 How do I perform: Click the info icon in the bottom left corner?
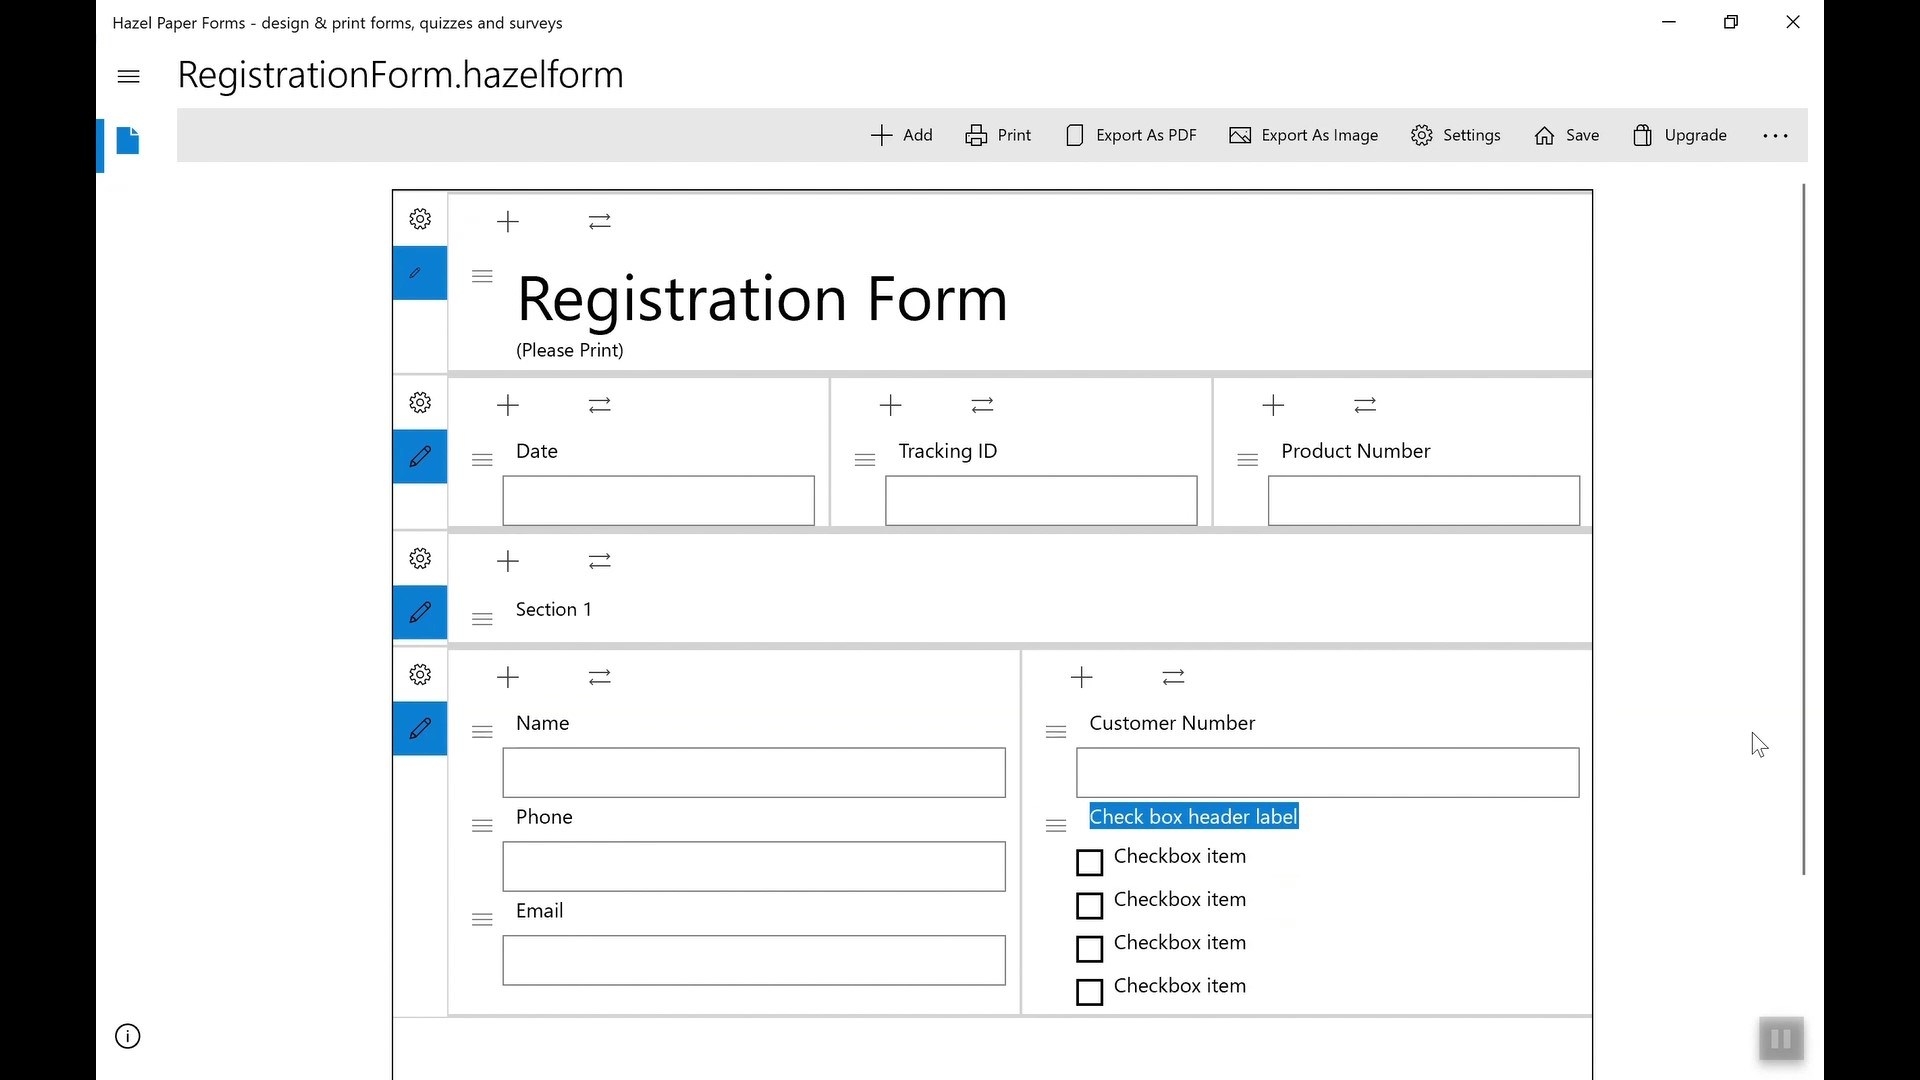128,1036
